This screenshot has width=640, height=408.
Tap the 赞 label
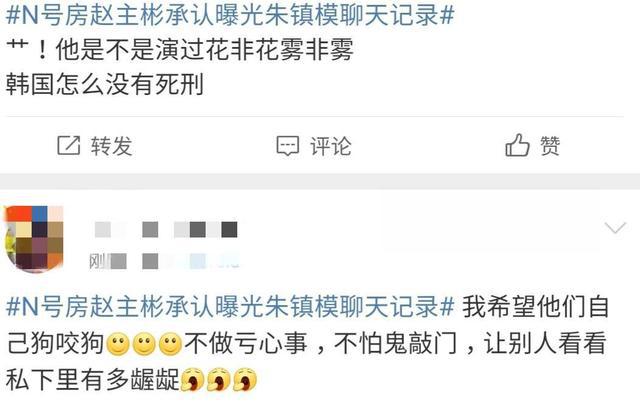(x=550, y=145)
